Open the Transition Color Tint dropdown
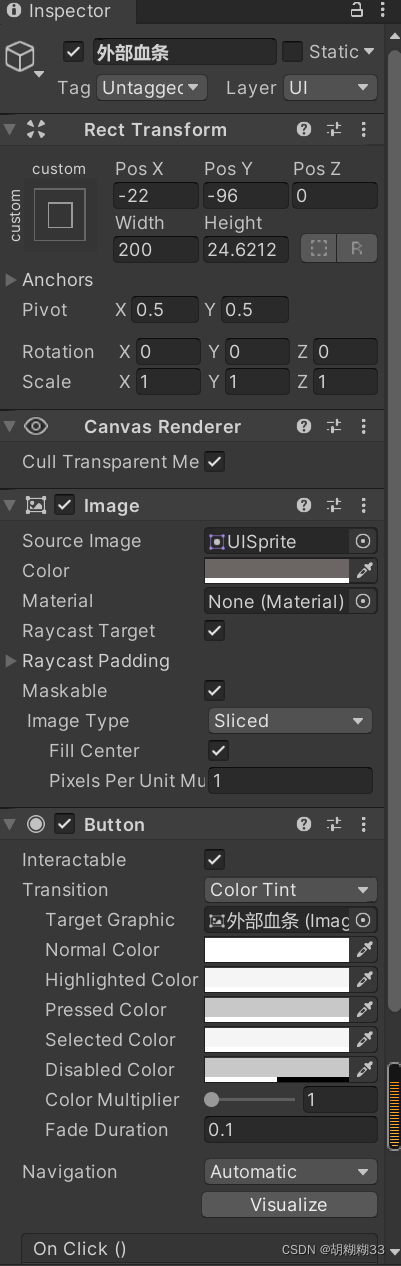401x1266 pixels. click(291, 890)
